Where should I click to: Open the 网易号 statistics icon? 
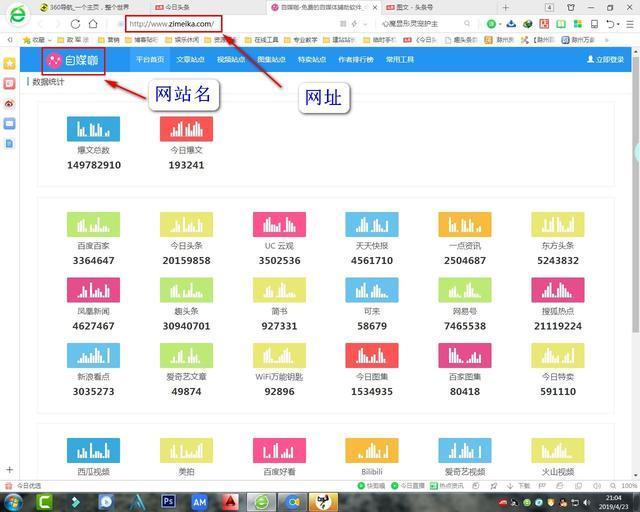pos(465,290)
